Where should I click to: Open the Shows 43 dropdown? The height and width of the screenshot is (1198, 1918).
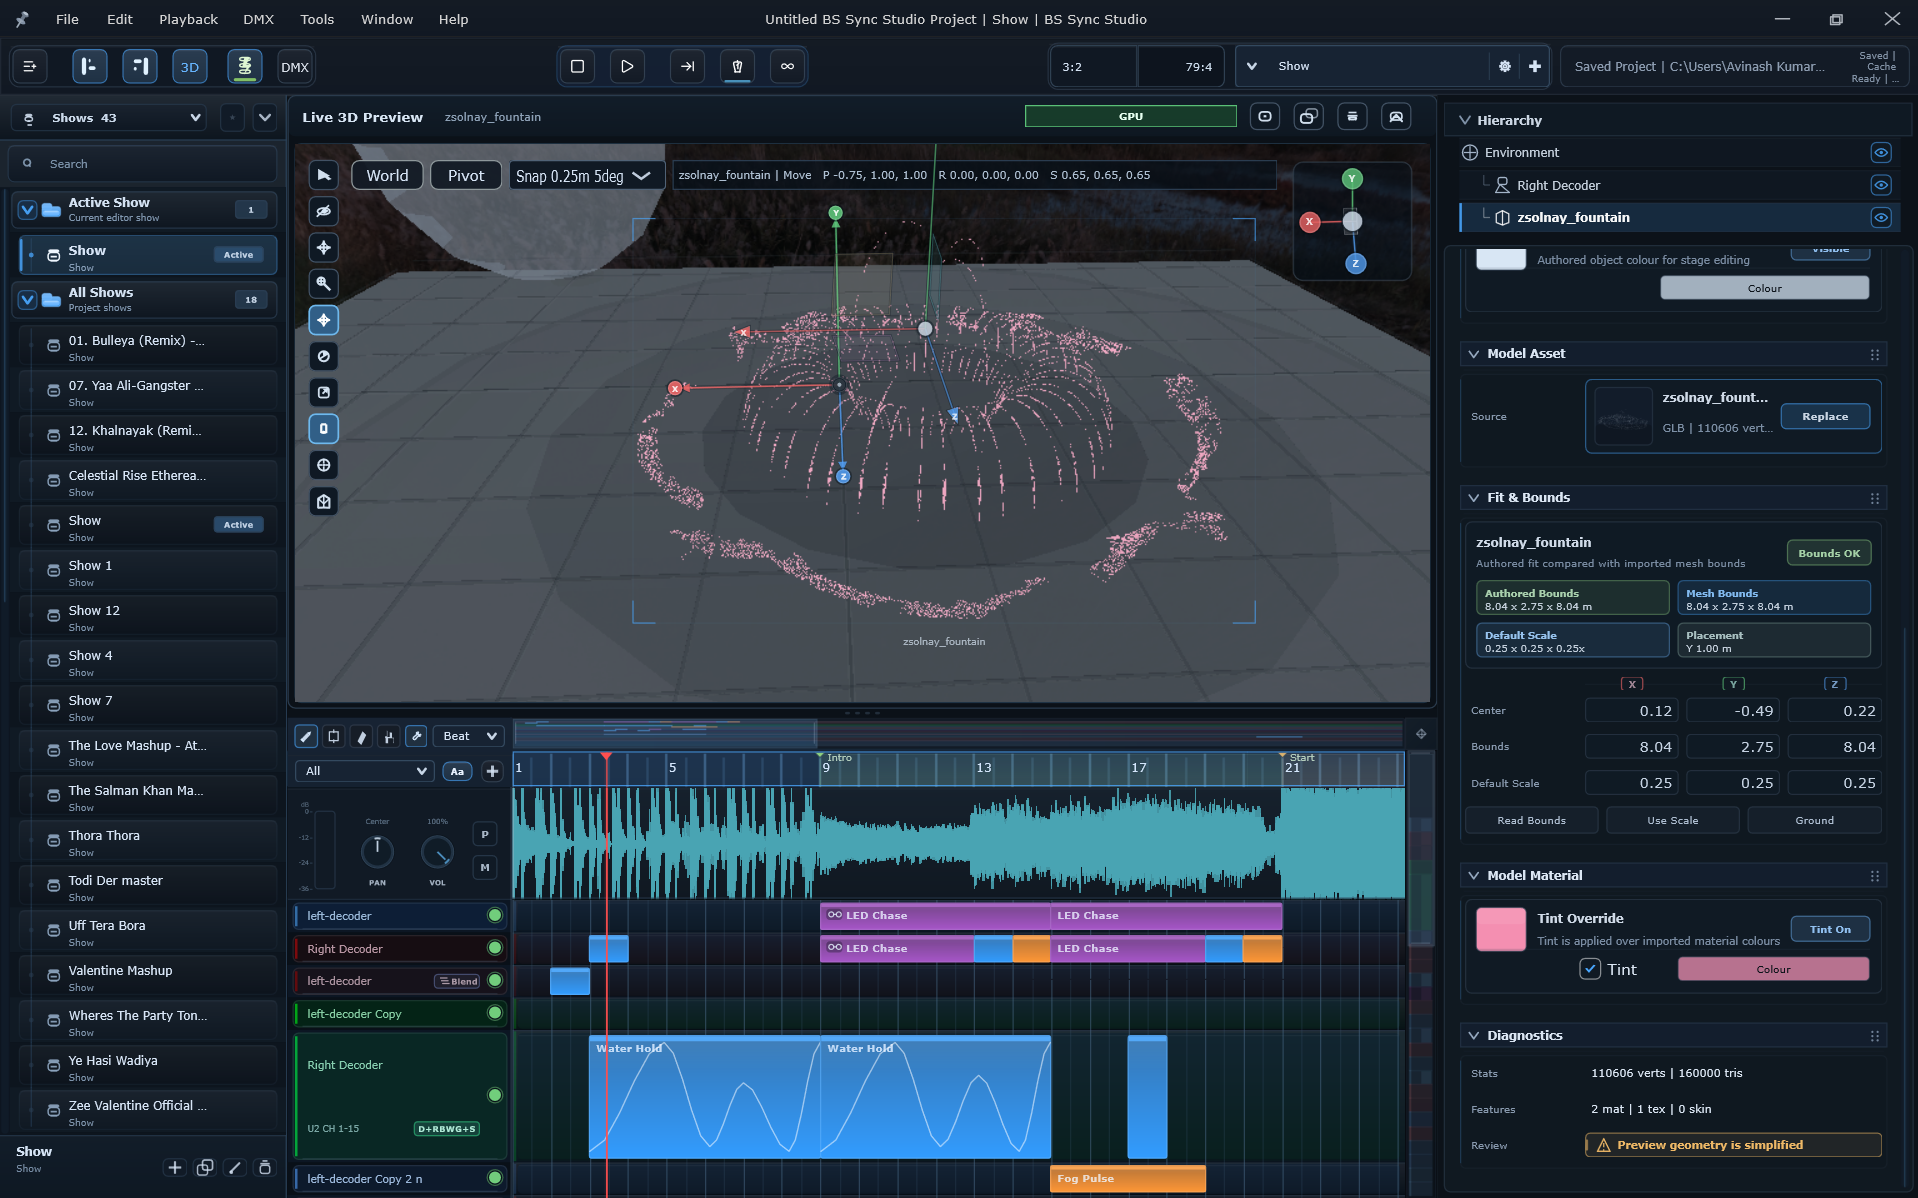tap(111, 117)
